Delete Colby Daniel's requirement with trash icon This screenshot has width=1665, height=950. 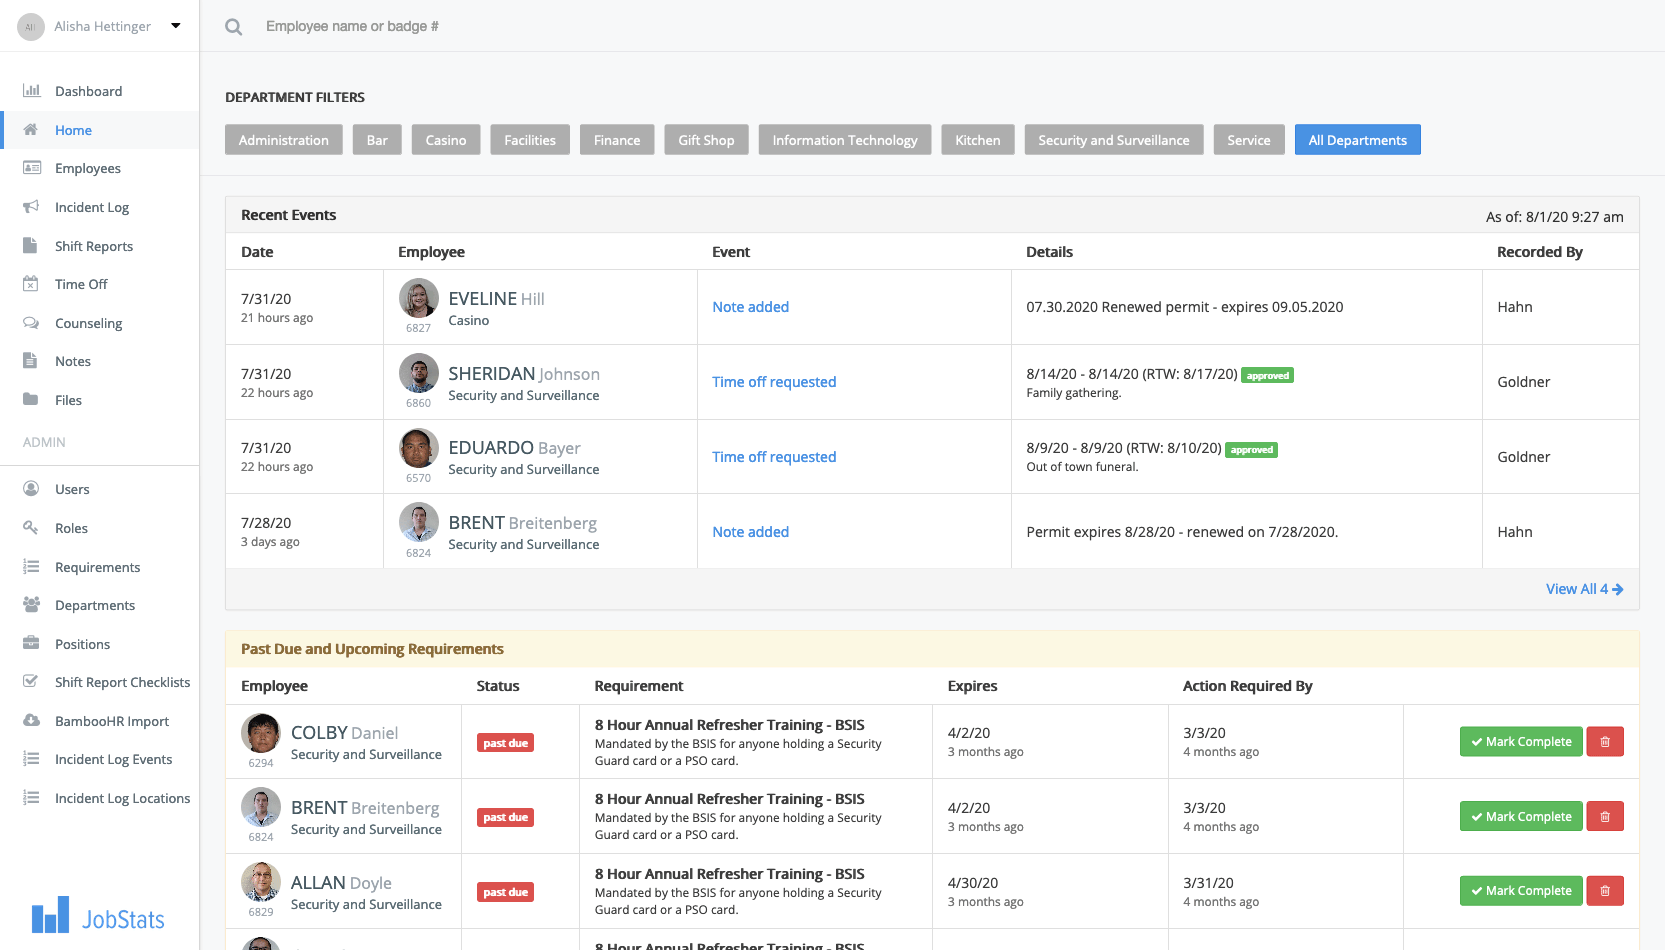pyautogui.click(x=1605, y=742)
